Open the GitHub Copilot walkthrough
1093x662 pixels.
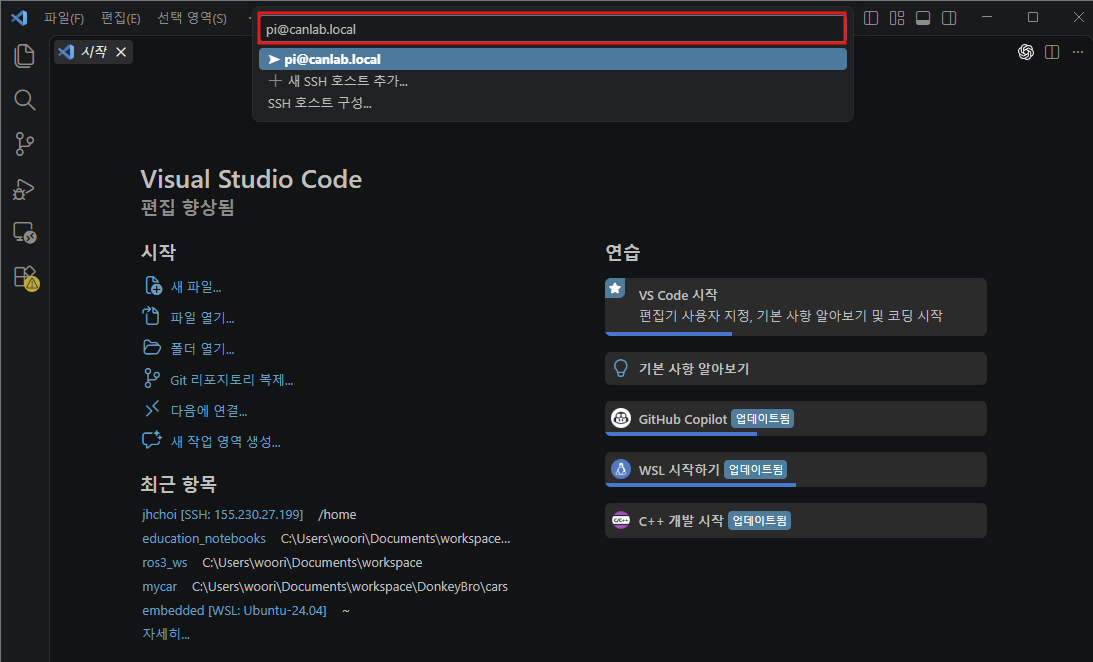pos(795,419)
